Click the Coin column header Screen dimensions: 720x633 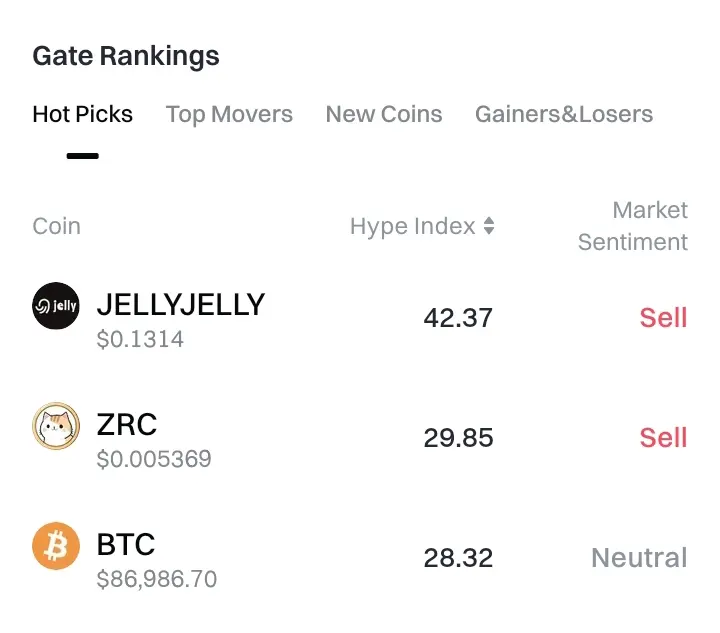point(56,226)
